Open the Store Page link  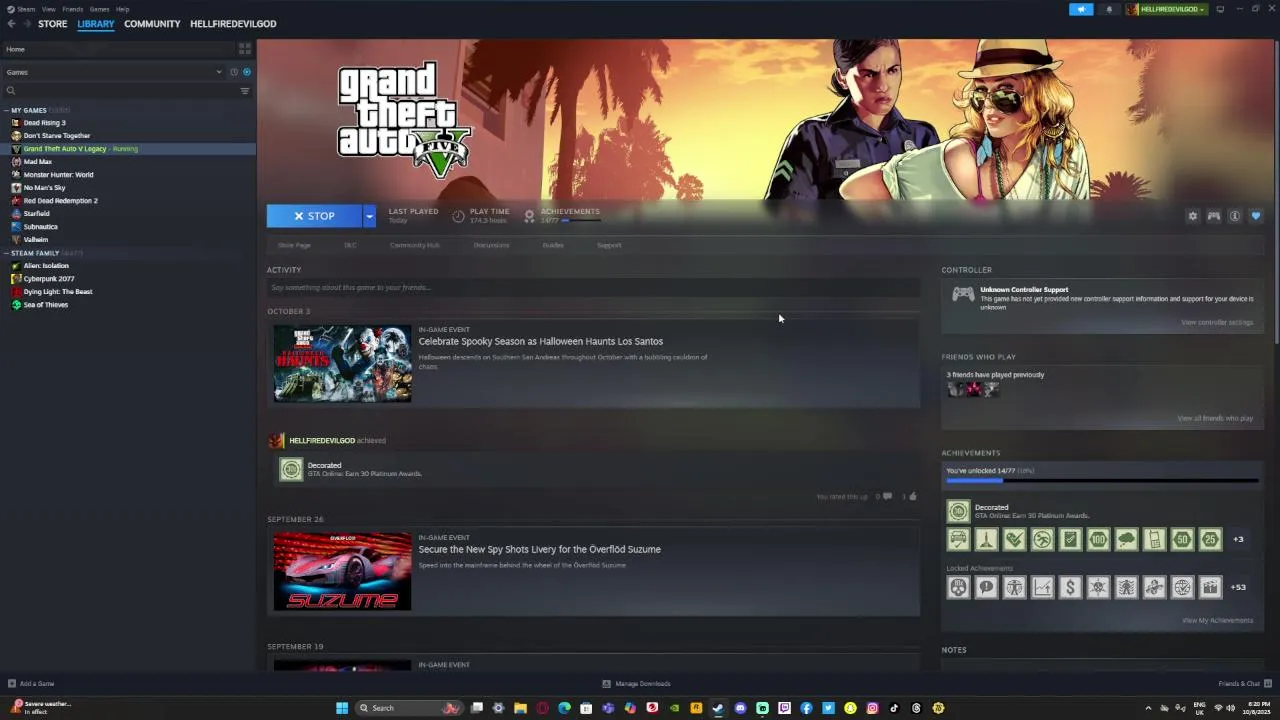(x=294, y=245)
